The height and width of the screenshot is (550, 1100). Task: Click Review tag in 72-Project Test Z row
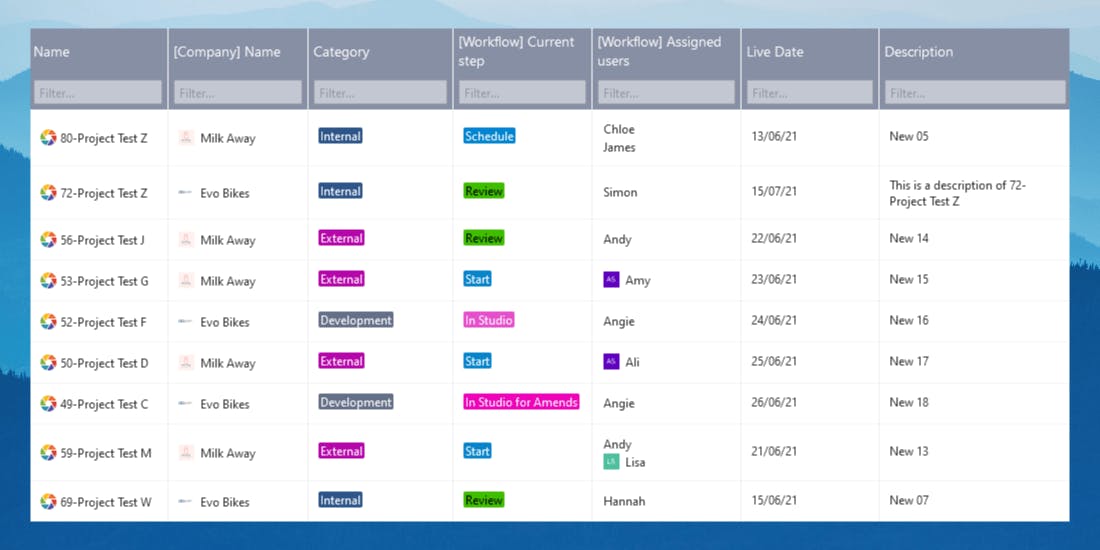pos(483,191)
